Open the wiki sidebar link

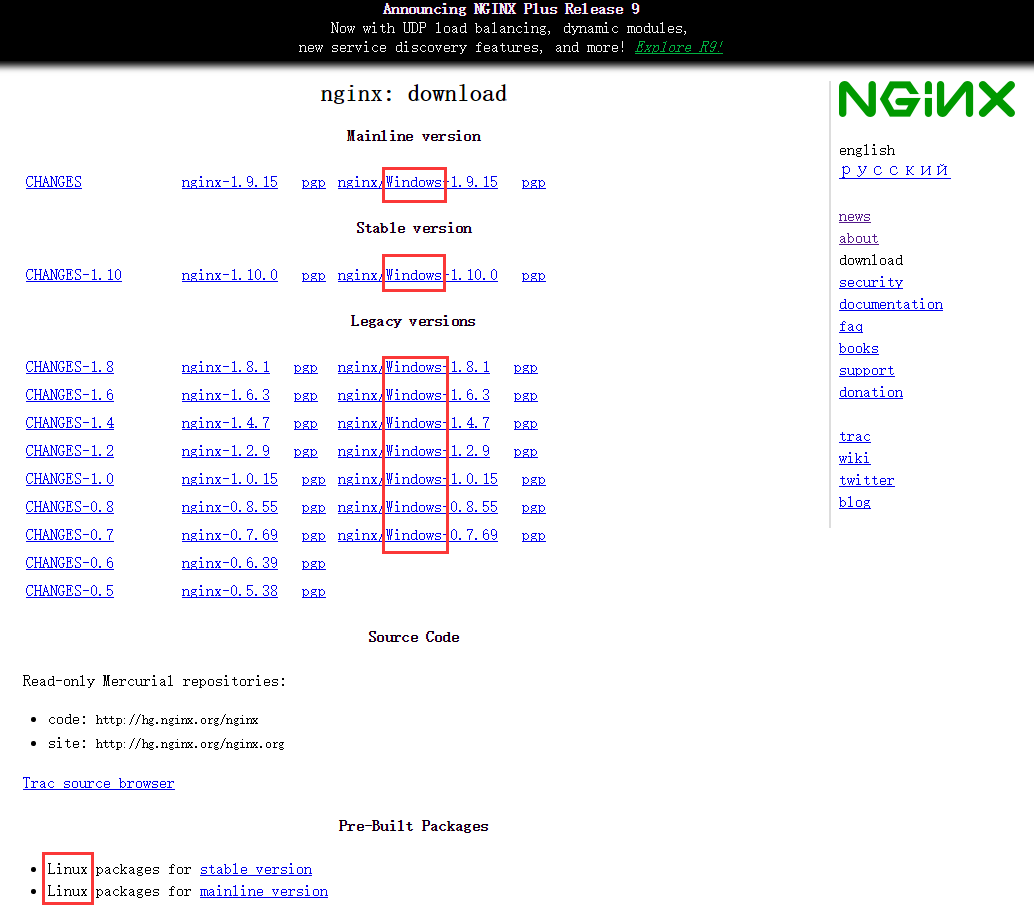click(855, 458)
